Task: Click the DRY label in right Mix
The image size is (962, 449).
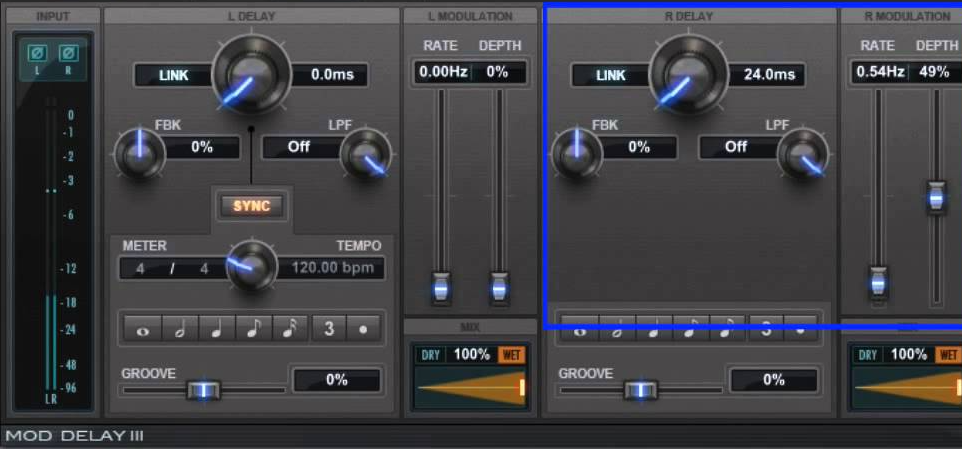Action: 867,355
